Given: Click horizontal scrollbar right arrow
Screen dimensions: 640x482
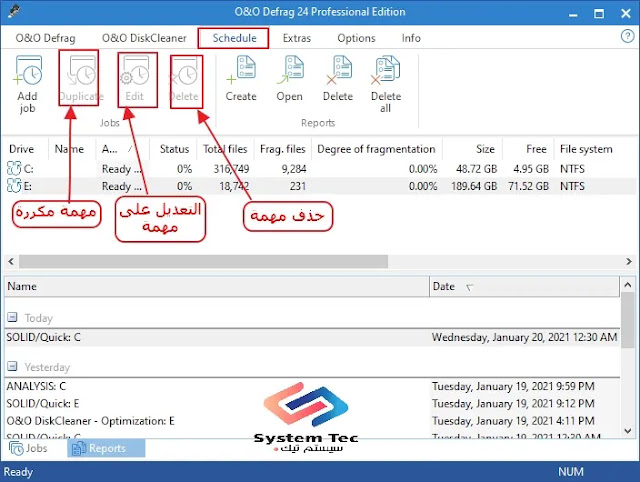Looking at the screenshot, I should (x=629, y=261).
